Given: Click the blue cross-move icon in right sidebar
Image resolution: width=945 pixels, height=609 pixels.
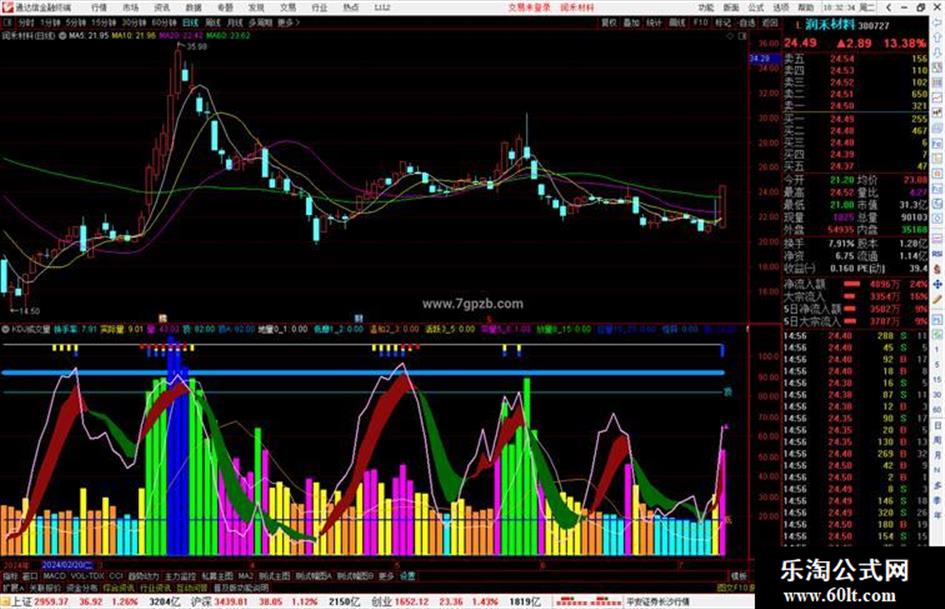Looking at the screenshot, I should pyautogui.click(x=937, y=283).
